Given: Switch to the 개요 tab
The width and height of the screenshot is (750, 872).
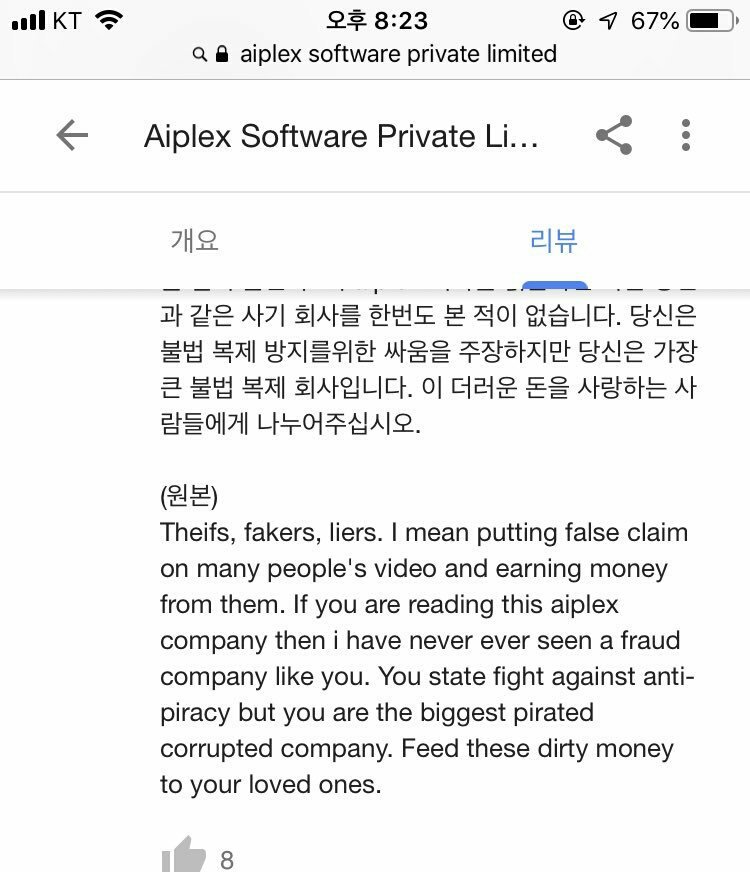Looking at the screenshot, I should click(x=194, y=240).
